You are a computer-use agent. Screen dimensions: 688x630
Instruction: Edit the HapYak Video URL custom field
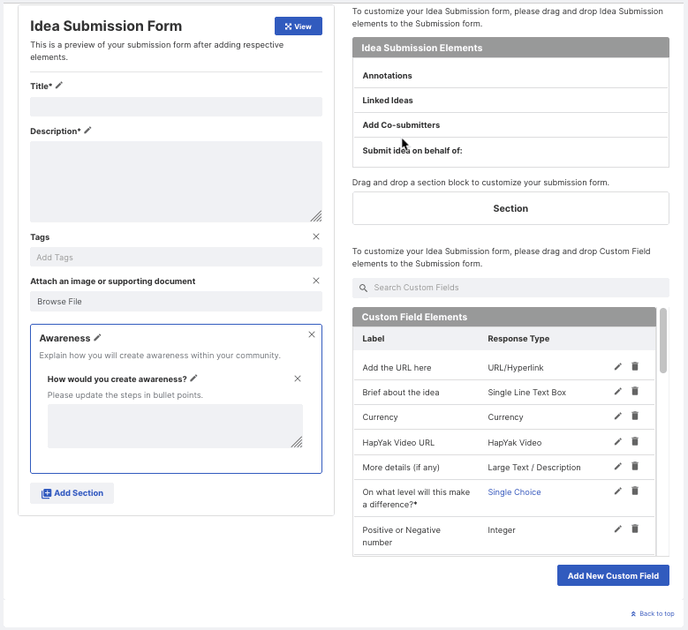point(618,442)
